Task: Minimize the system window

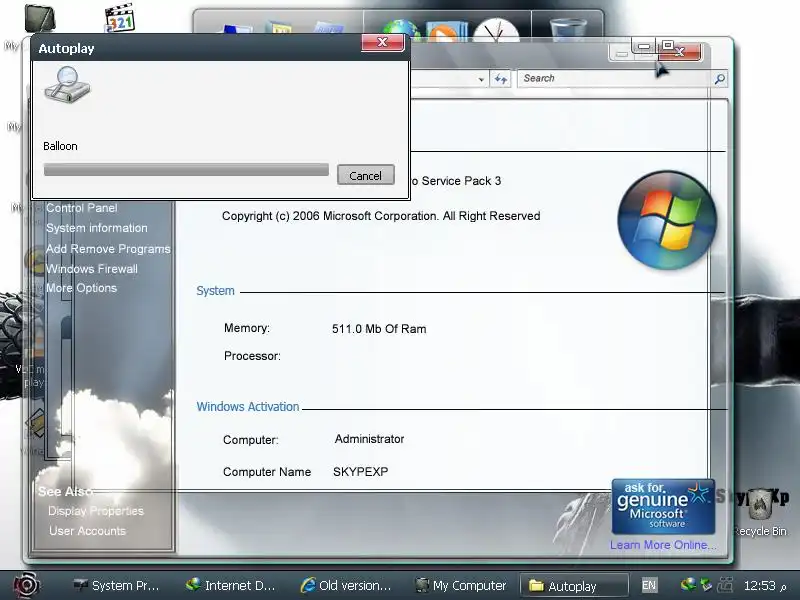Action: click(644, 46)
